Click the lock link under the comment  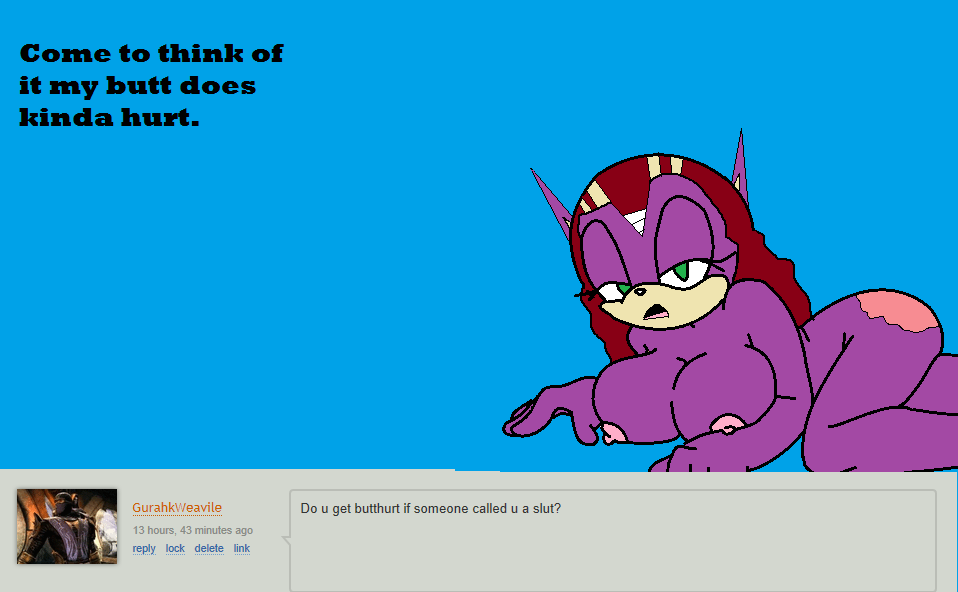(x=175, y=549)
